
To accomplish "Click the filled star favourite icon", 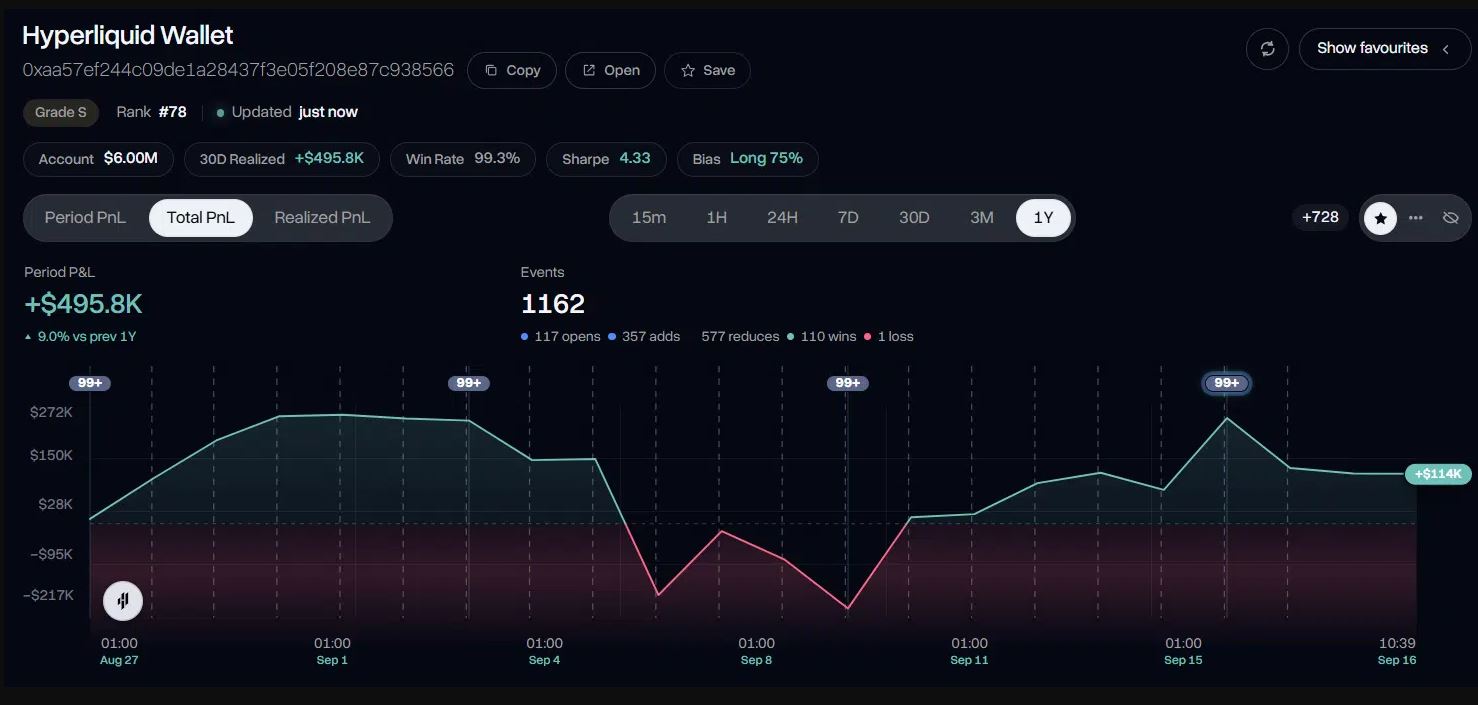I will click(x=1380, y=217).
